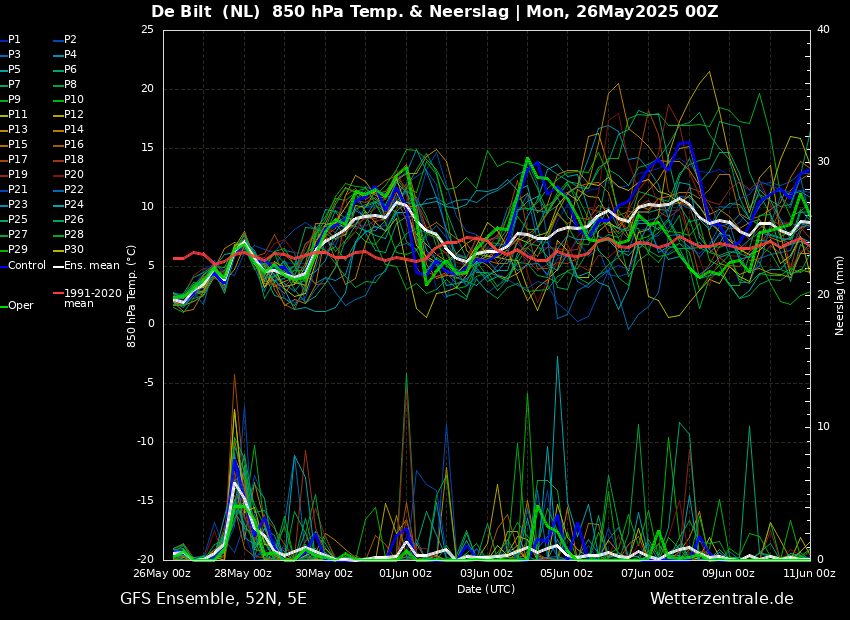Select the Ens. mean legend entry

point(86,266)
